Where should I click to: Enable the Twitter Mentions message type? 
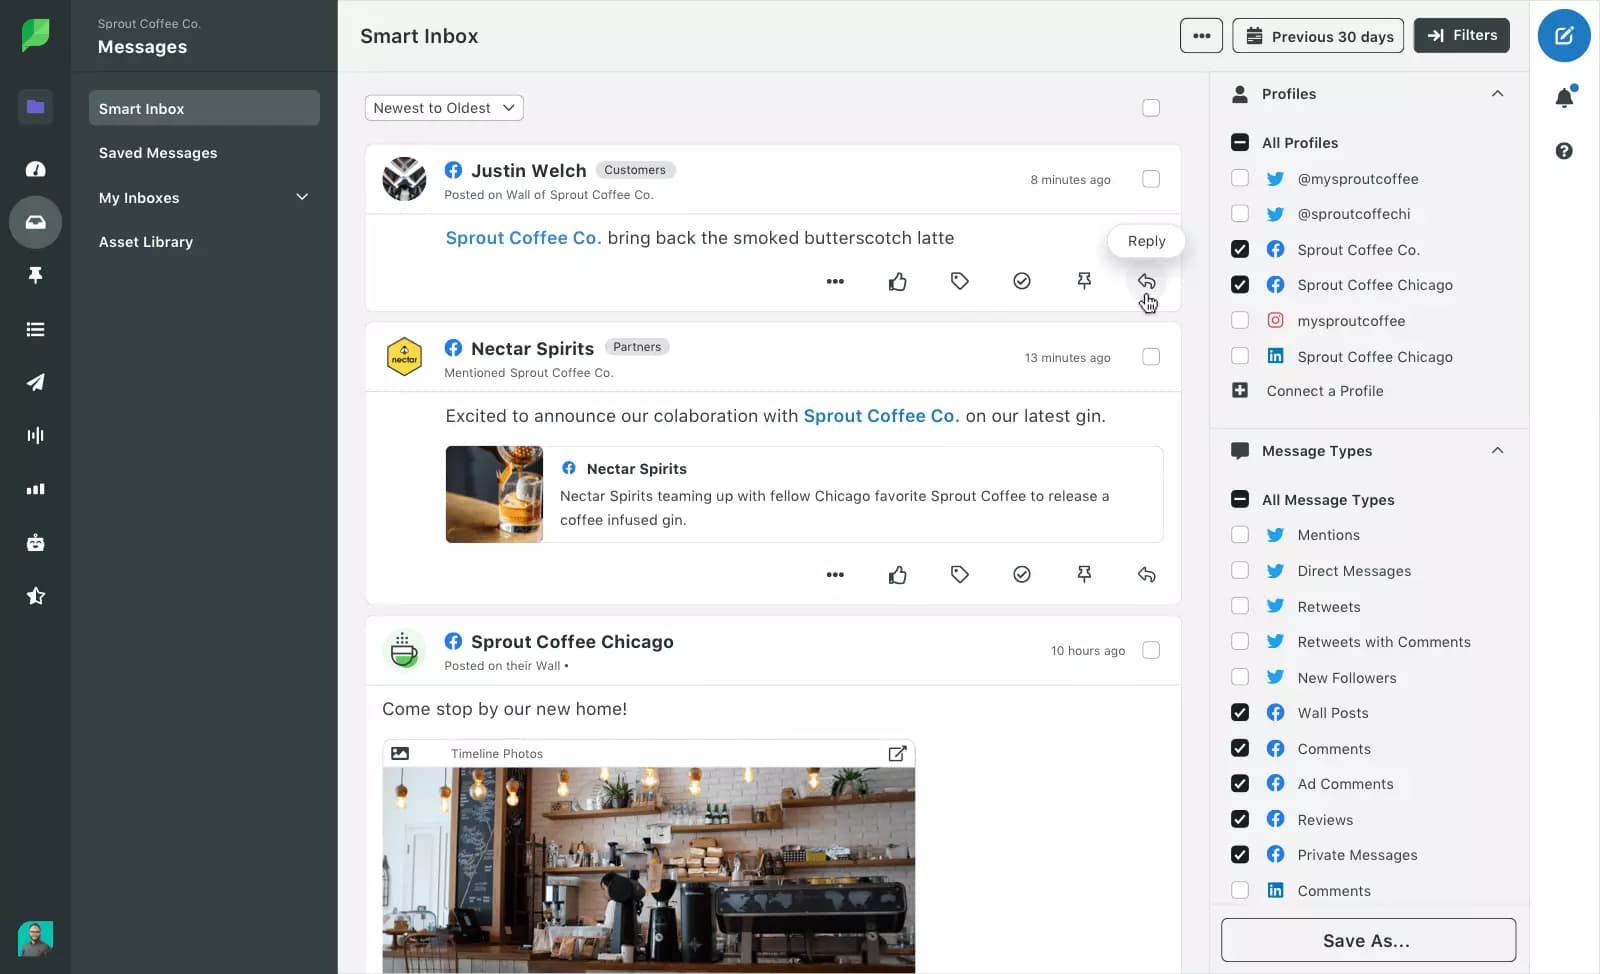tap(1240, 534)
